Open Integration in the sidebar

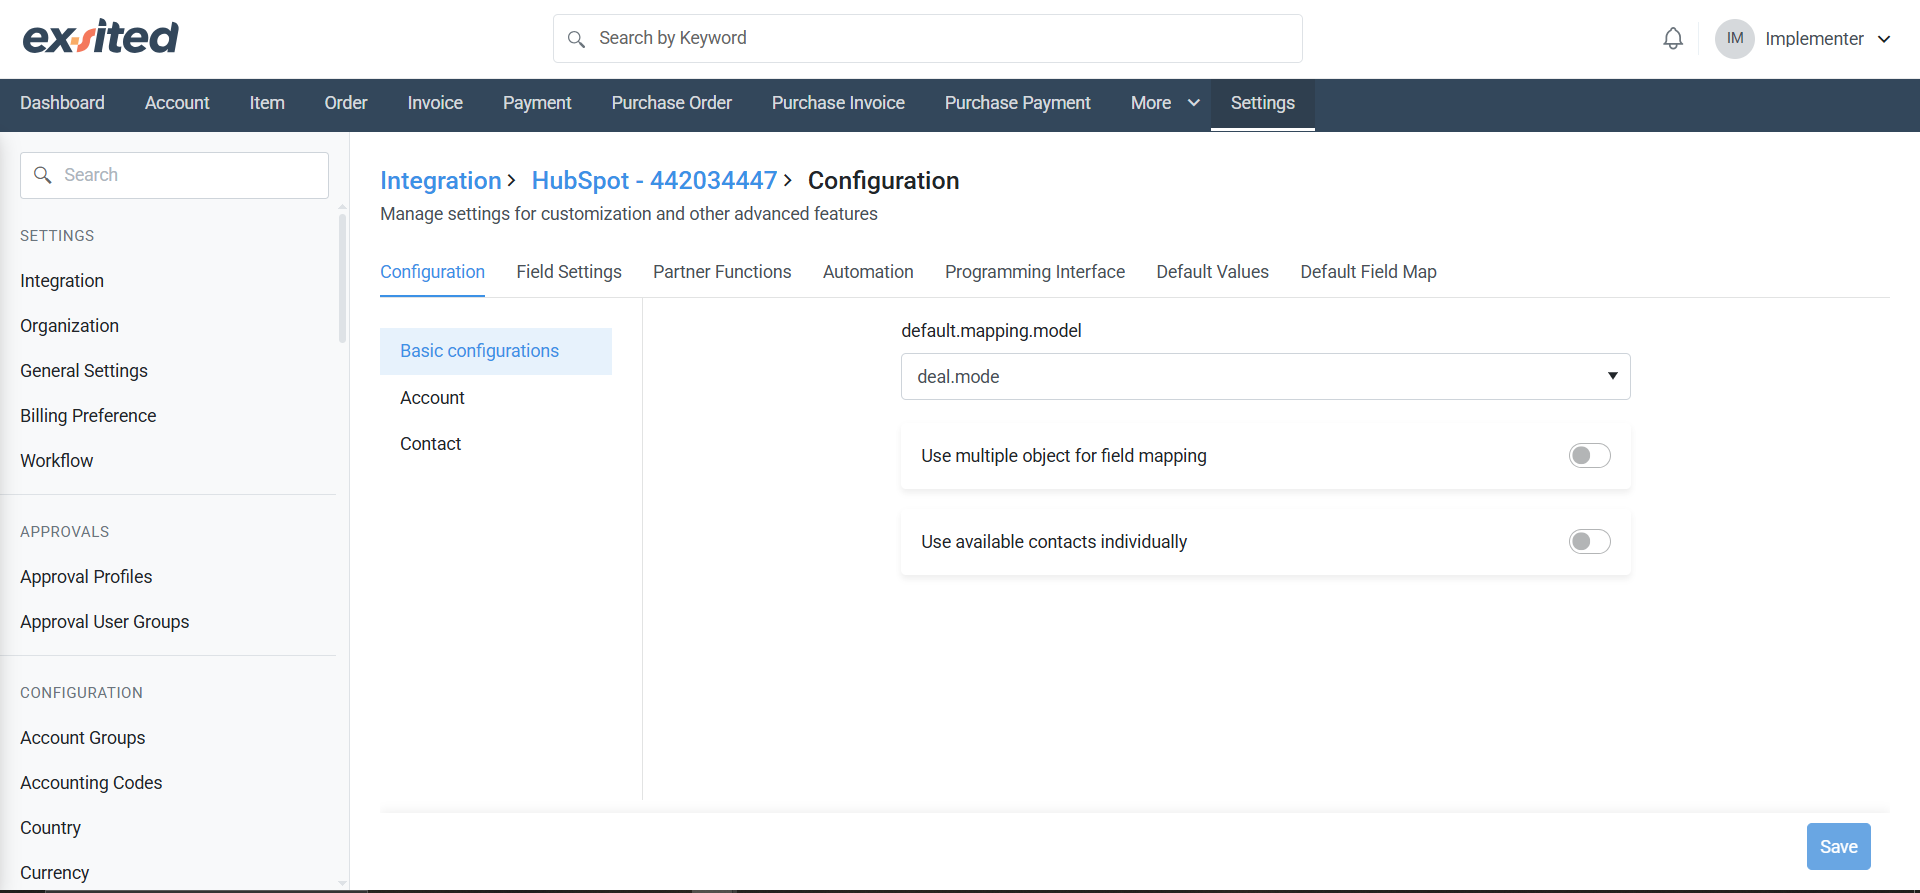(x=62, y=281)
